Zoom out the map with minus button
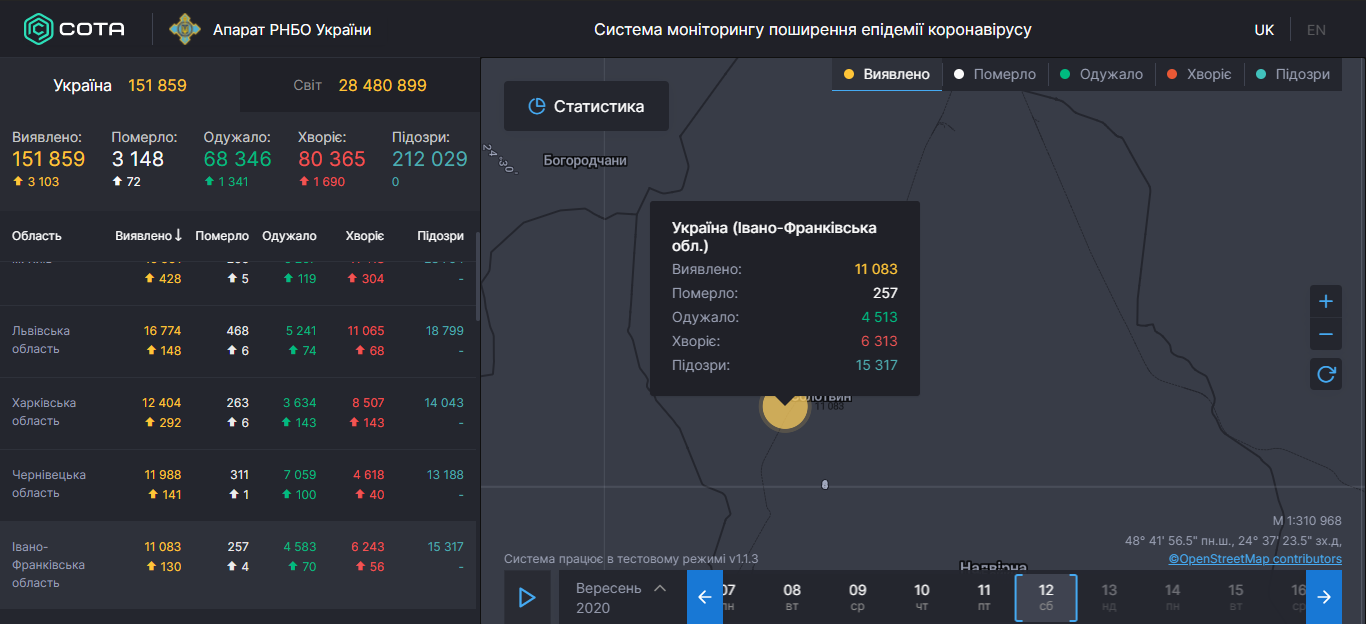The image size is (1366, 624). tap(1326, 334)
